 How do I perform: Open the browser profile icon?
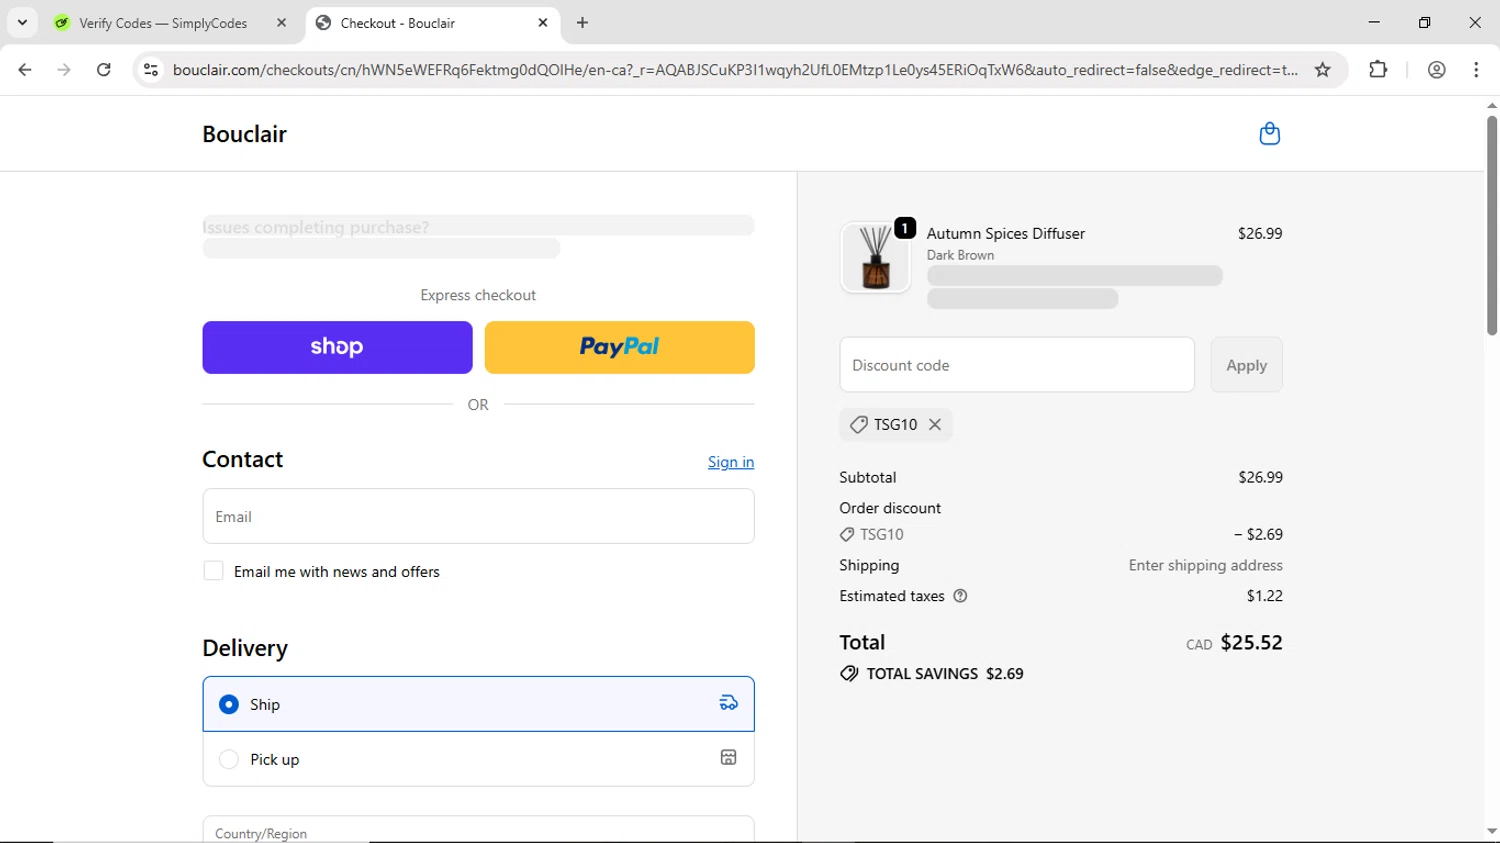[1436, 70]
